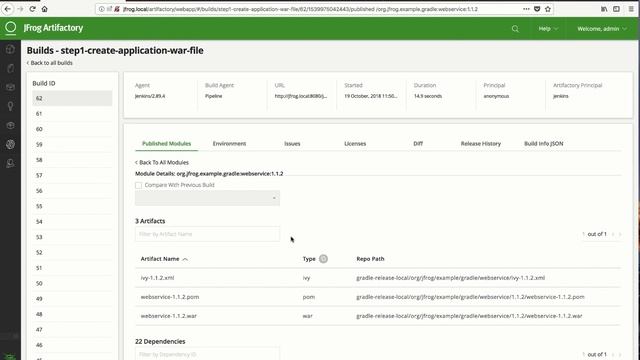
Task: Show site information icon in address bar
Action: point(102,9)
